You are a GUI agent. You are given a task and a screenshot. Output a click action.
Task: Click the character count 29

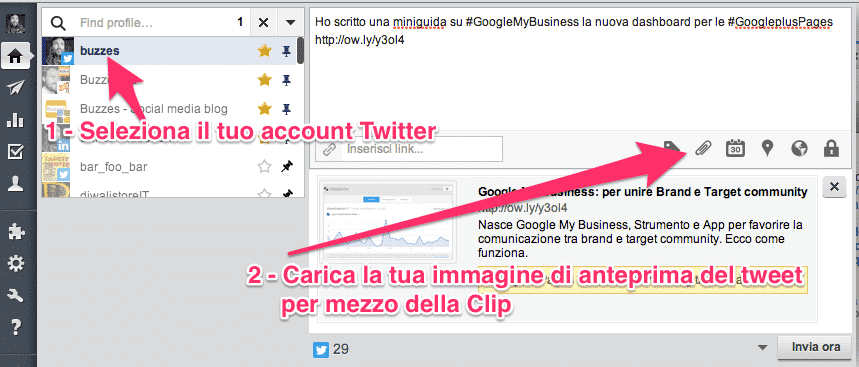[341, 349]
